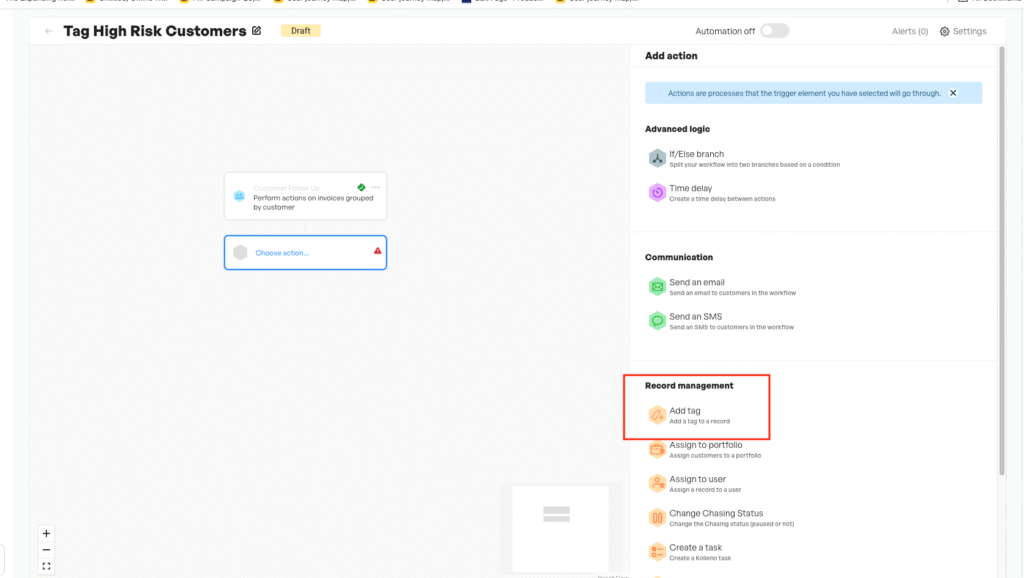Select the Add tag action icon
The height and width of the screenshot is (578, 1024).
click(657, 415)
